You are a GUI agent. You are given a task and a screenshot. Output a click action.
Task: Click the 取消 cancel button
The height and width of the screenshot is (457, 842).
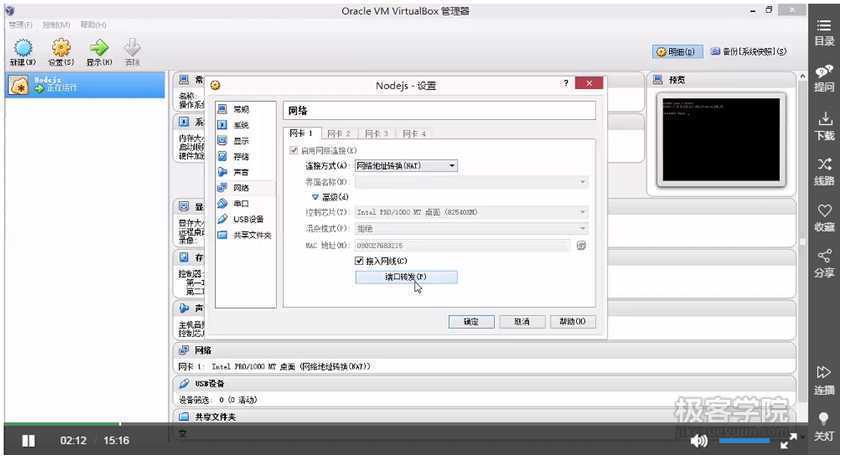point(522,322)
